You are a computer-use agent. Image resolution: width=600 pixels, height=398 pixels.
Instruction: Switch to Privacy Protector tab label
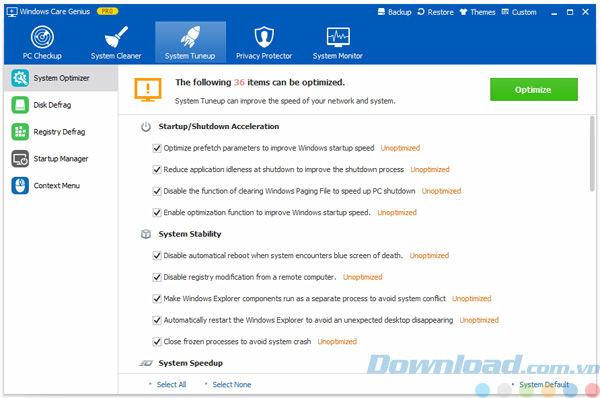264,56
